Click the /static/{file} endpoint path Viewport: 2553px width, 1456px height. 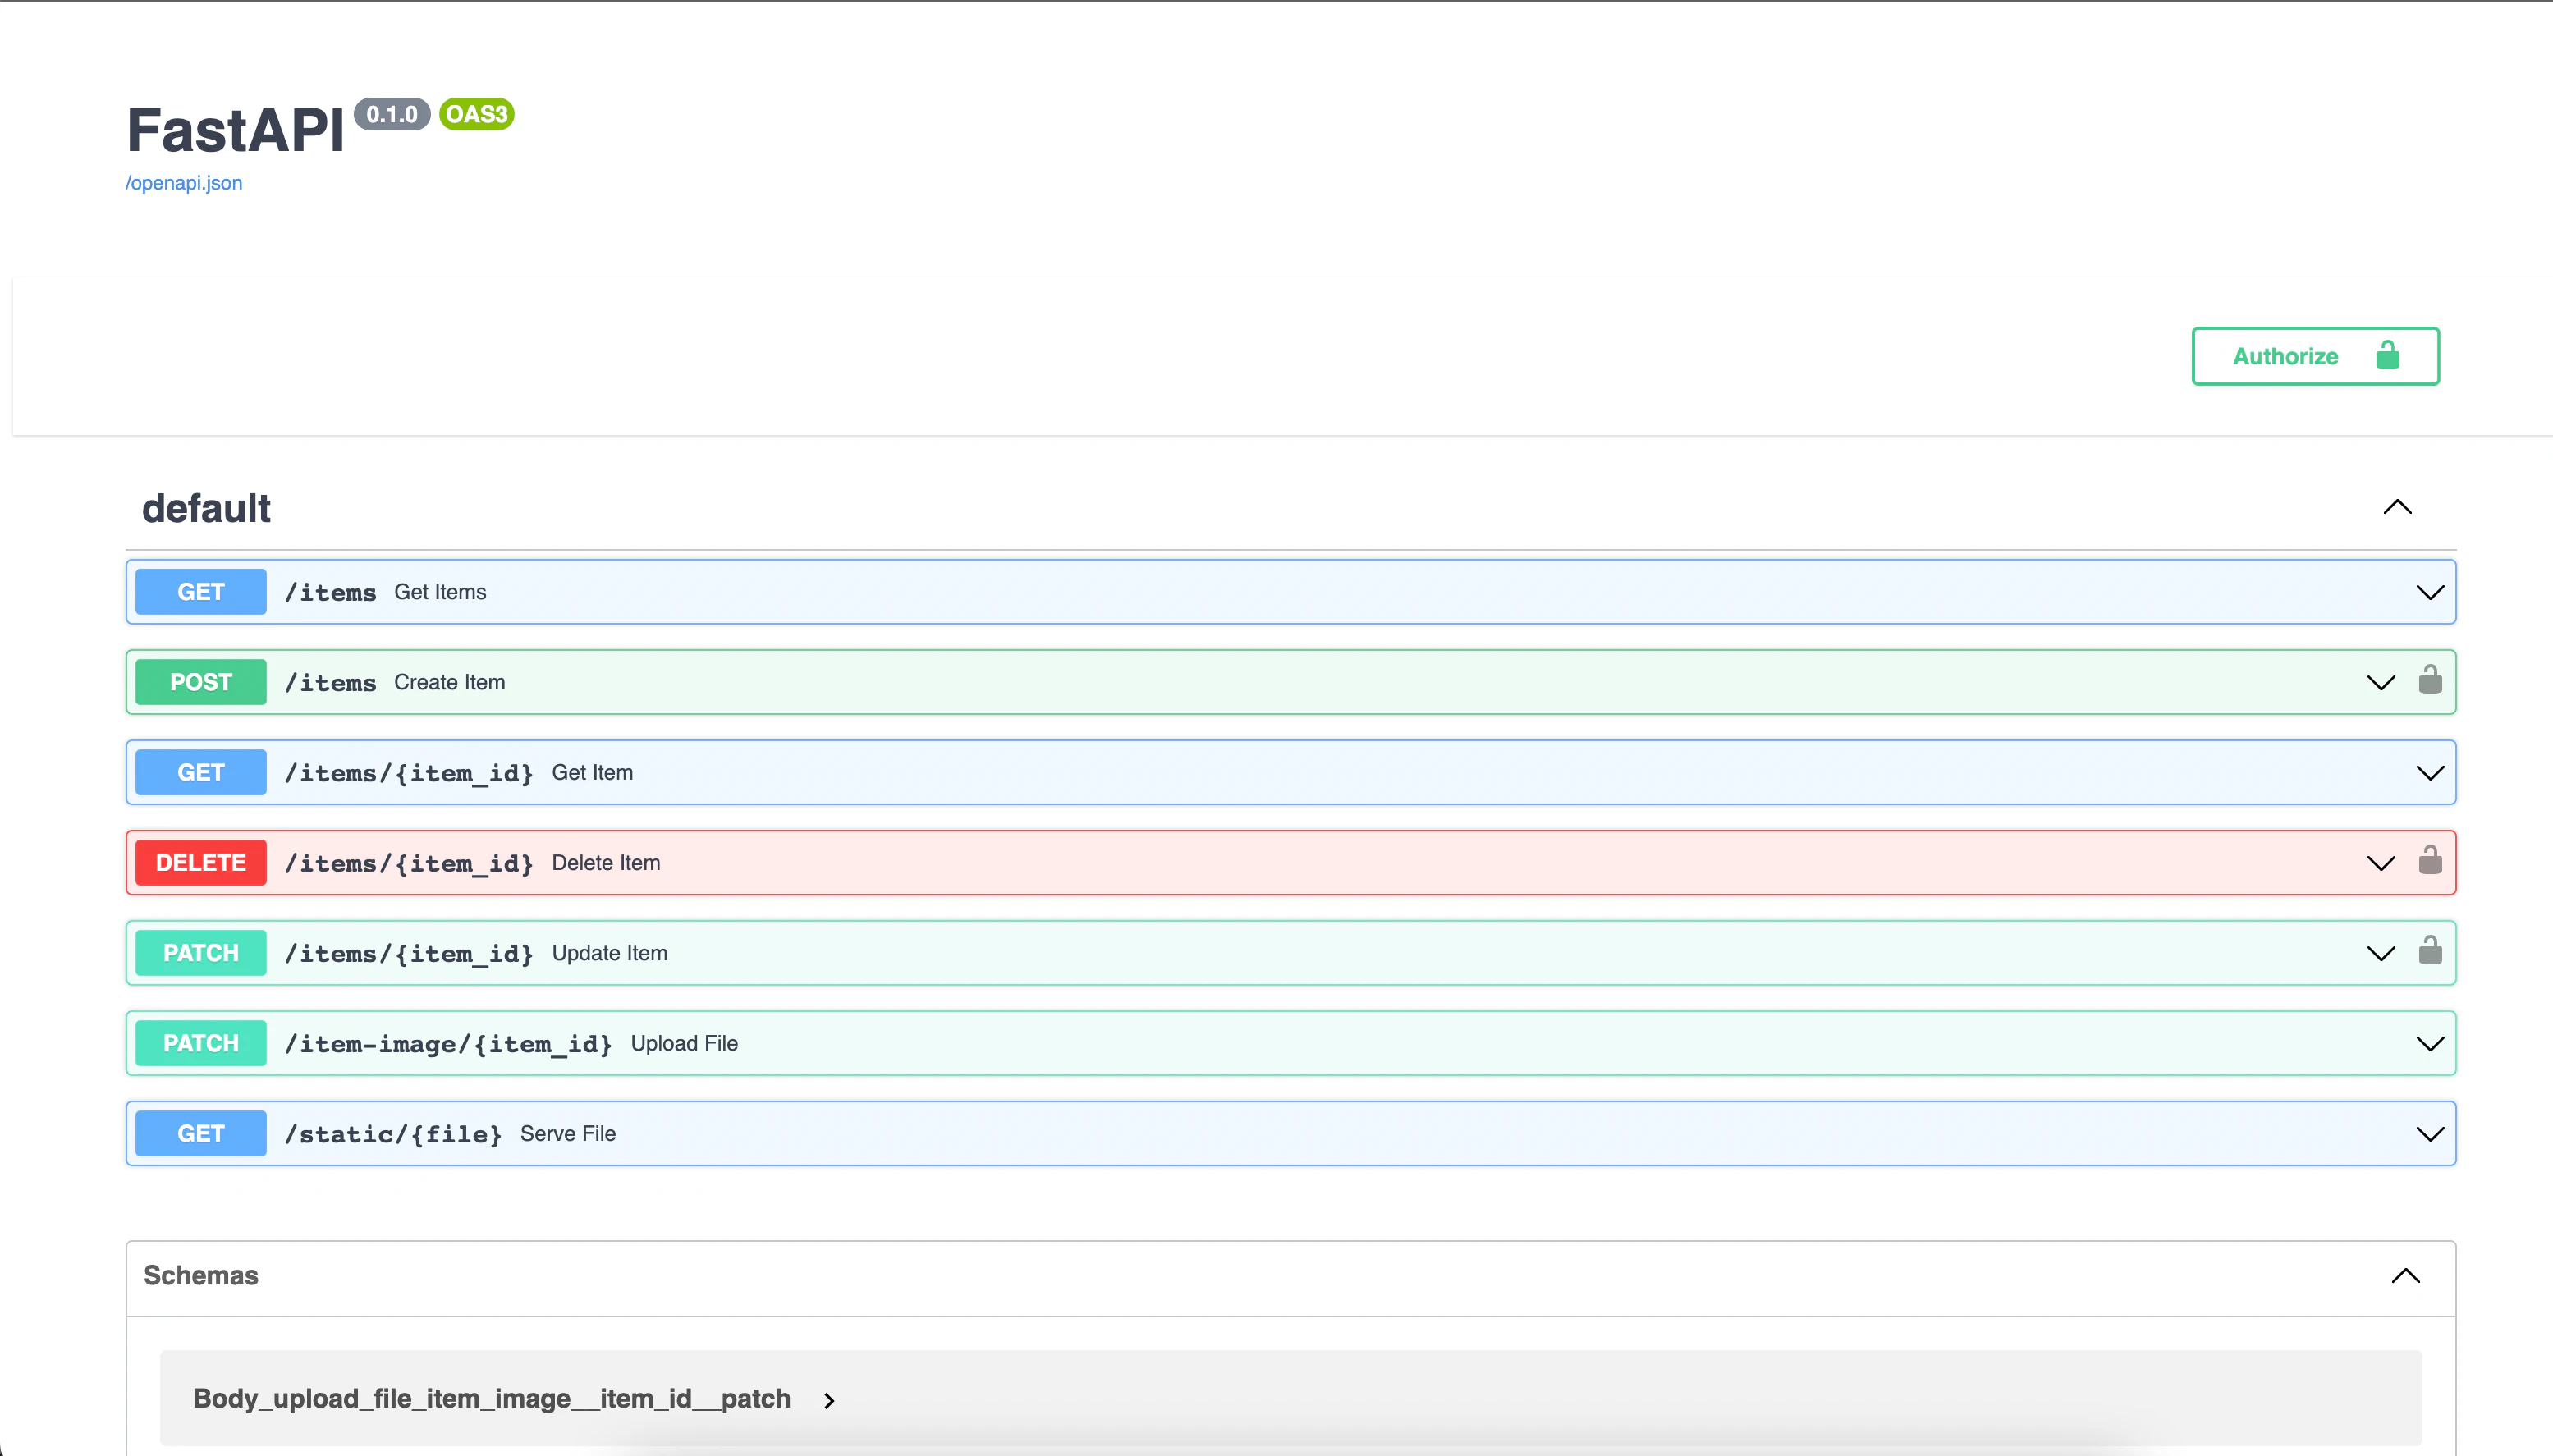[393, 1134]
